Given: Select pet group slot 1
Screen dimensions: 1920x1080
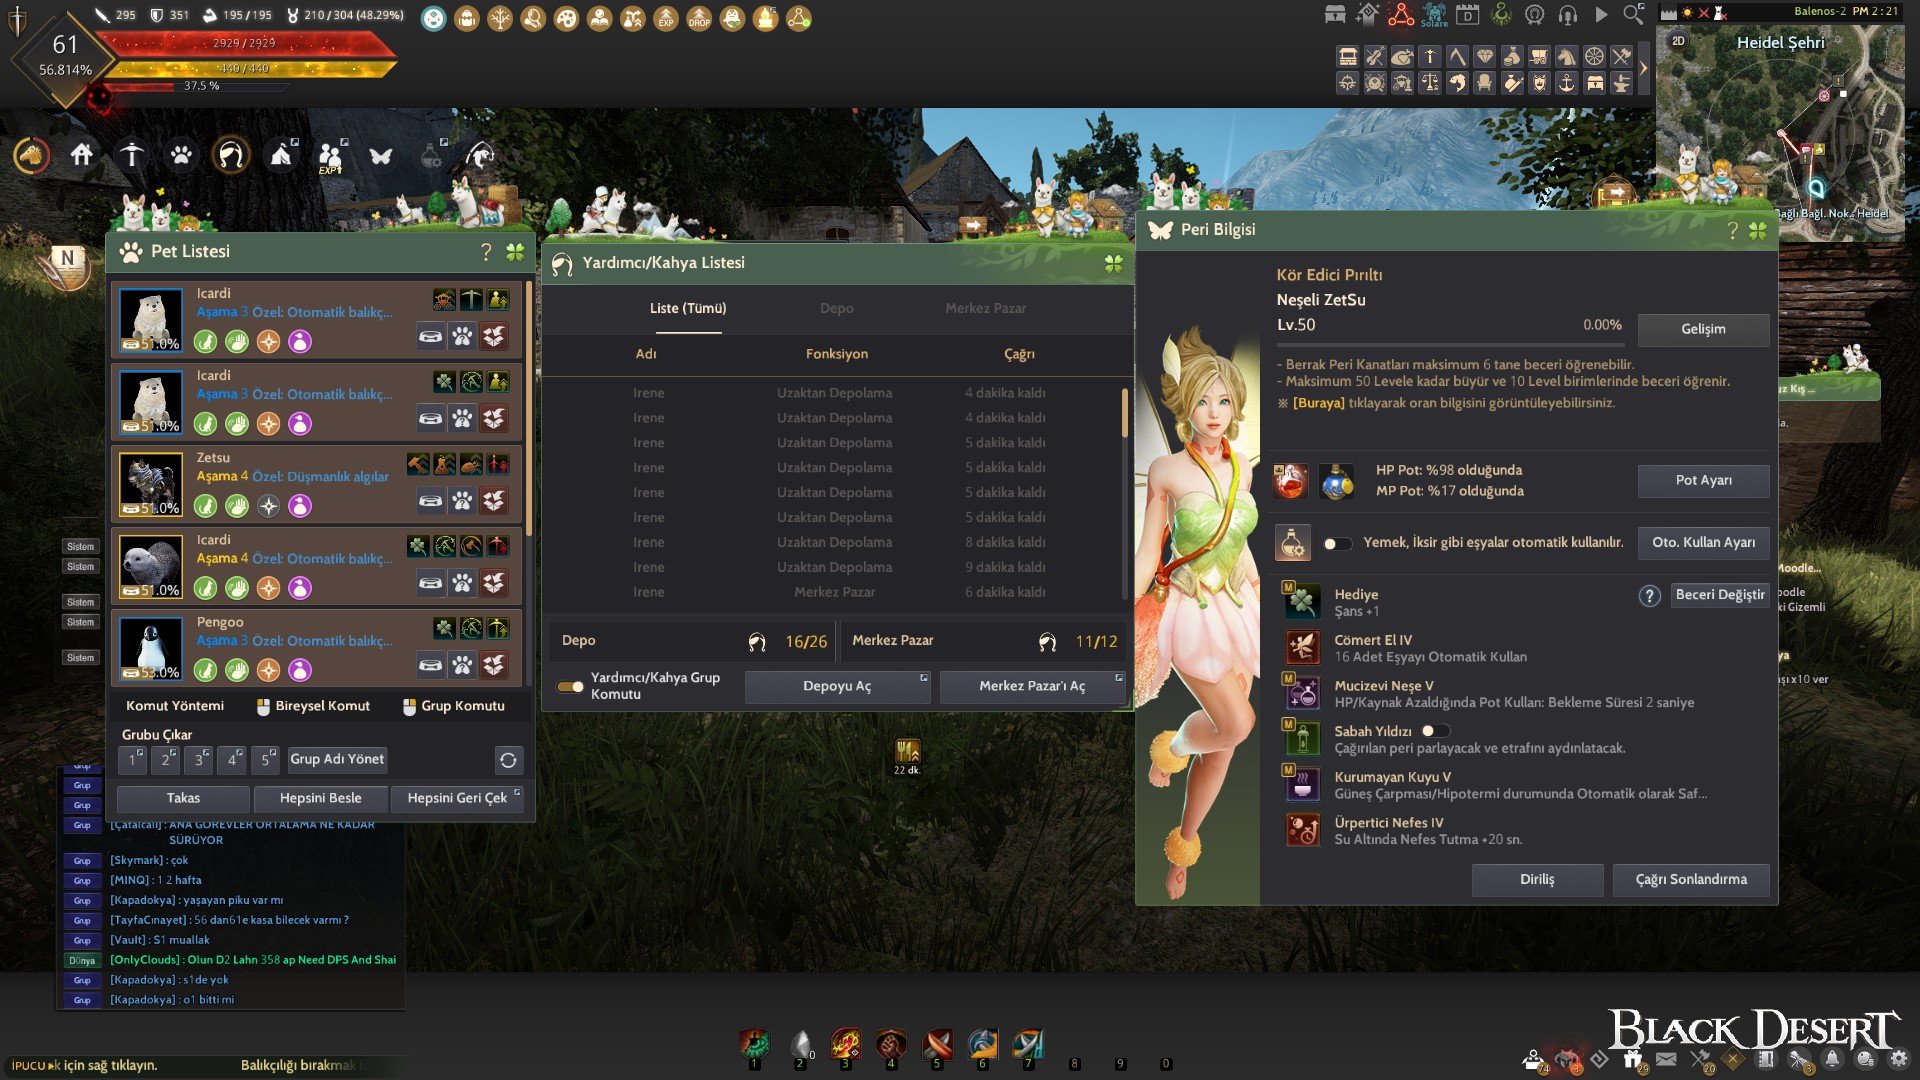Looking at the screenshot, I should pos(132,760).
